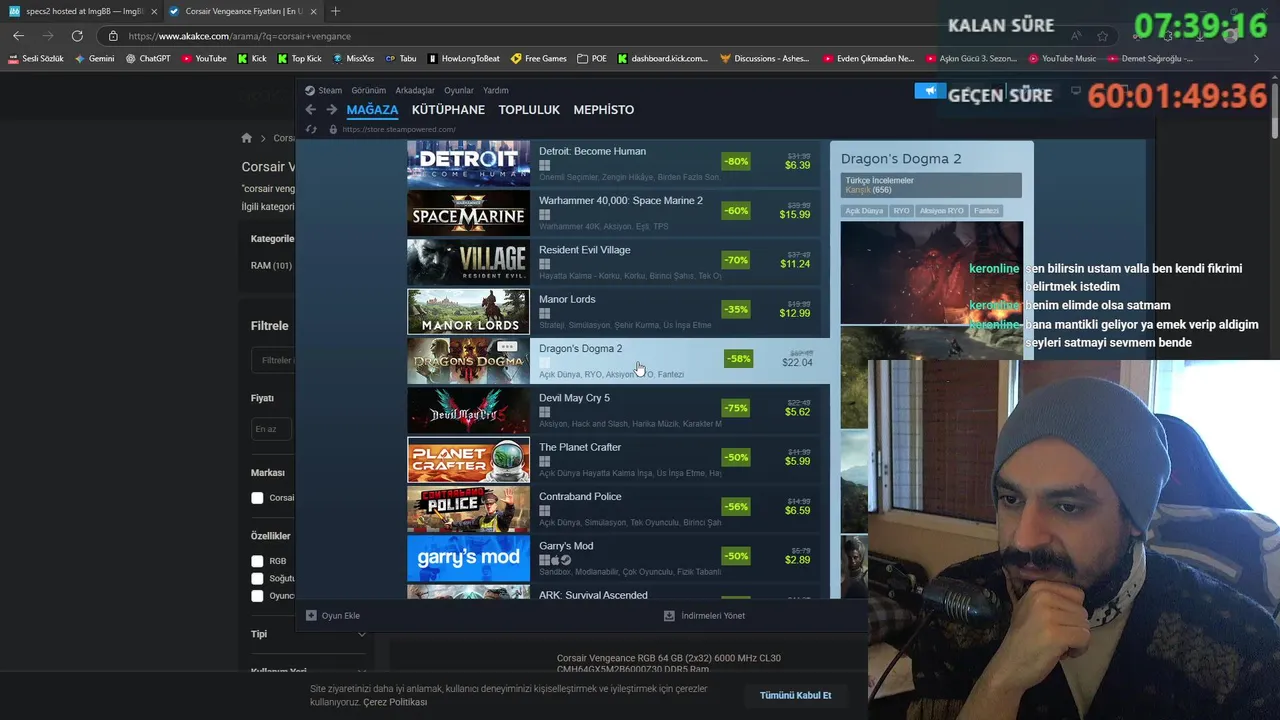Open the Garry's Mod listing

click(x=613, y=558)
